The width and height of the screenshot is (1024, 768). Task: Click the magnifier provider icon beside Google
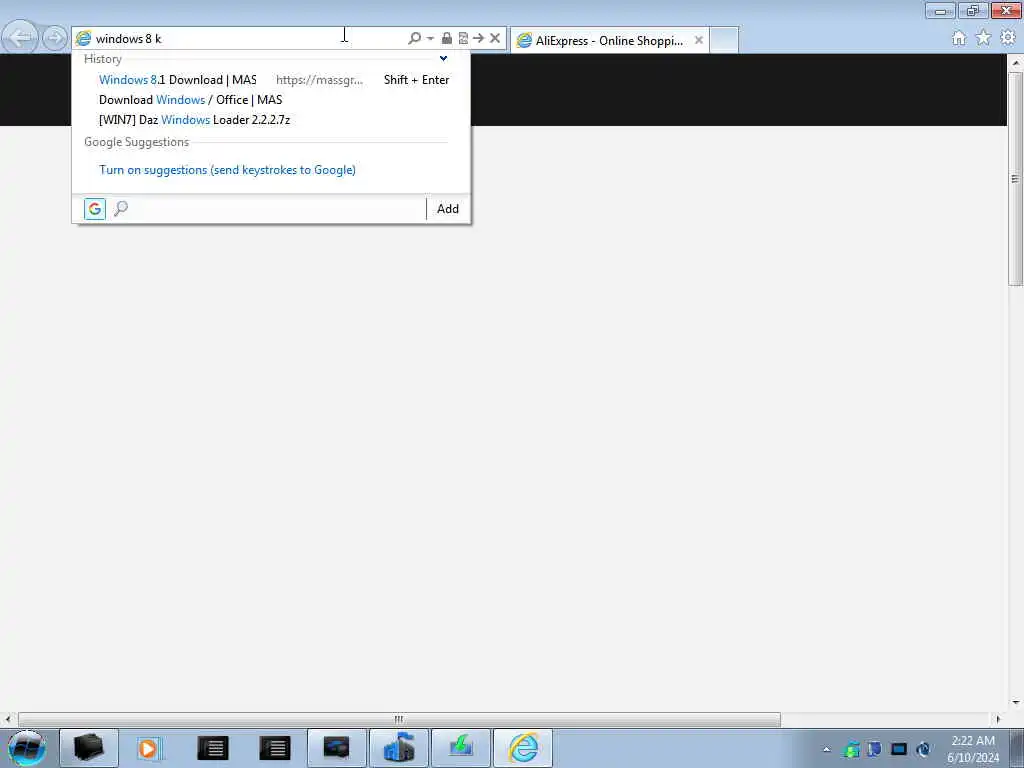click(121, 209)
